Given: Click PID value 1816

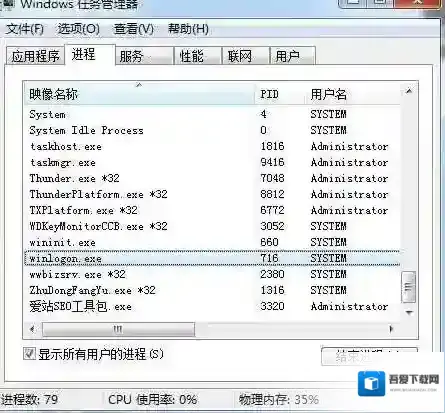Looking at the screenshot, I should tap(272, 146).
